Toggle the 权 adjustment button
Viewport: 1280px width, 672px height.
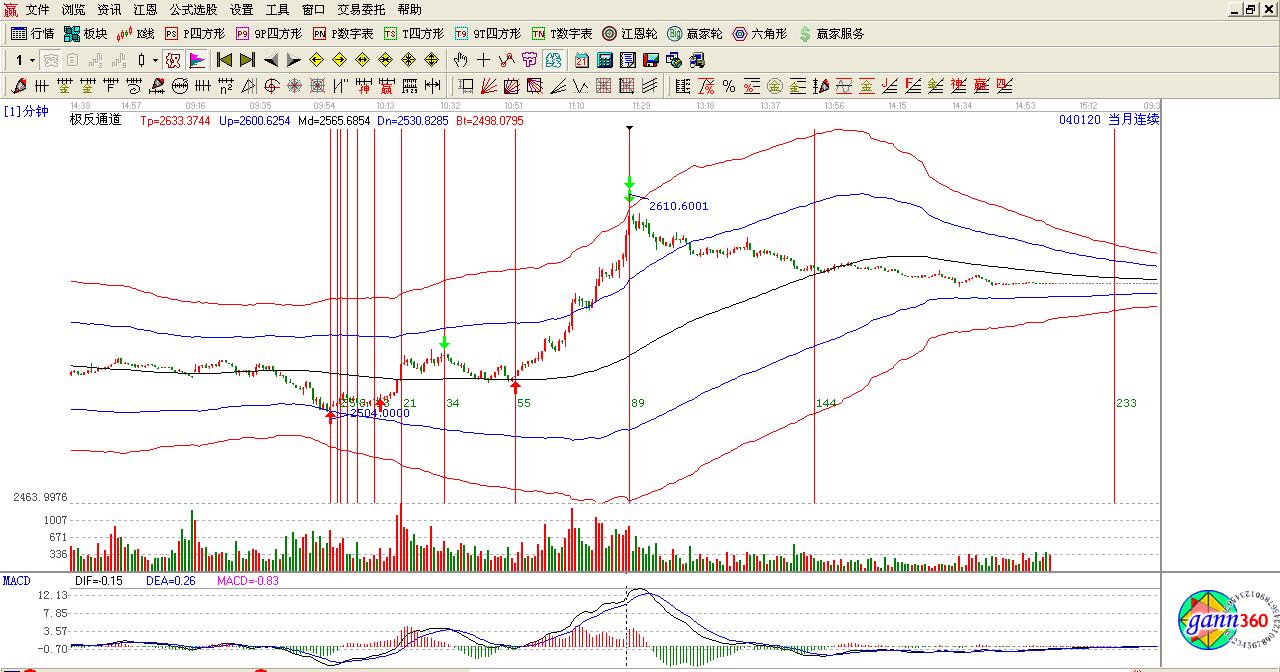173,60
